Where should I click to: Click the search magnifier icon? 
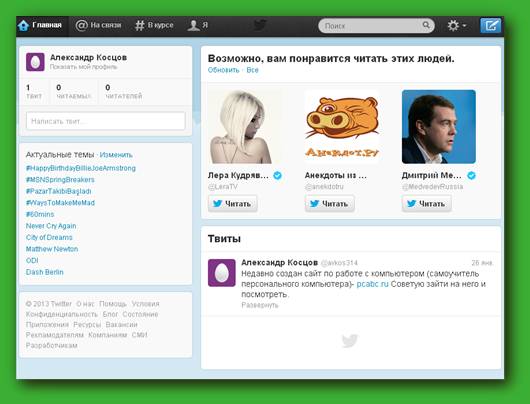click(x=426, y=25)
